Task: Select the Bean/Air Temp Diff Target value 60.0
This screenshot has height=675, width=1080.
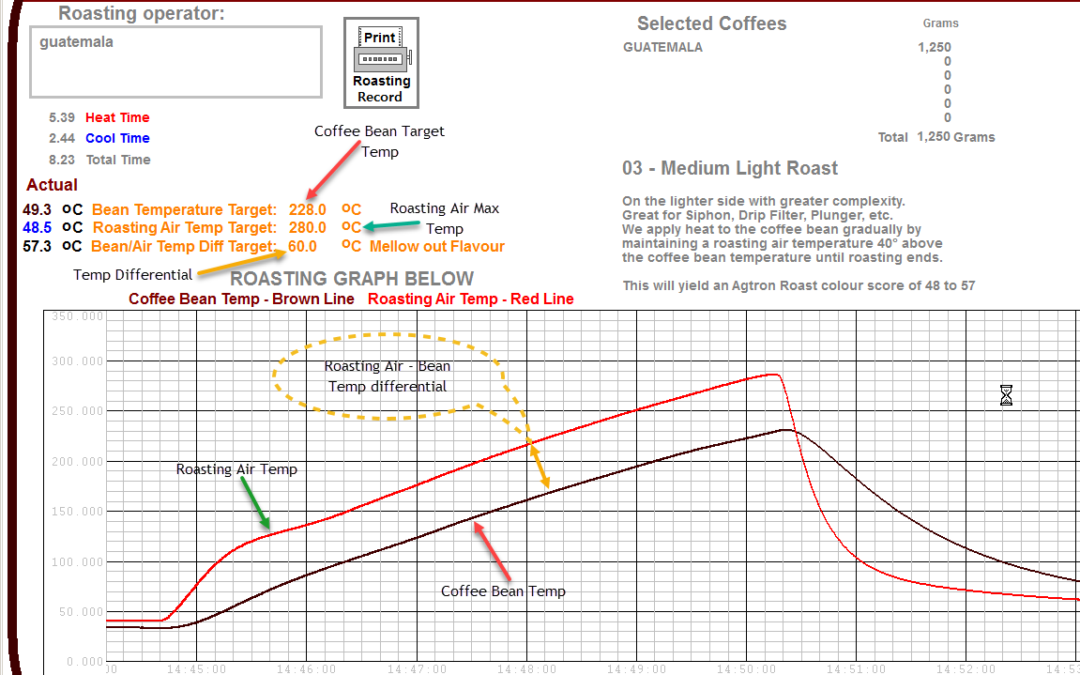Action: (x=303, y=246)
